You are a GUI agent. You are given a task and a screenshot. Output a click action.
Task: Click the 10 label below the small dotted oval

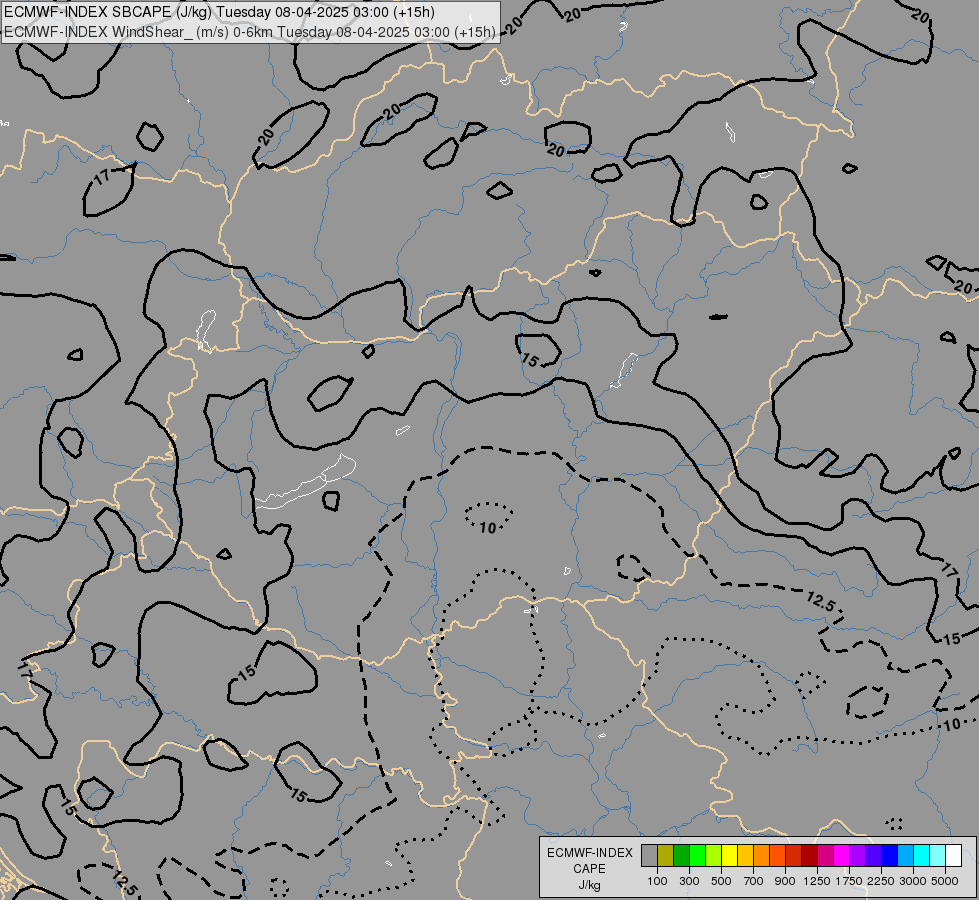click(x=488, y=528)
